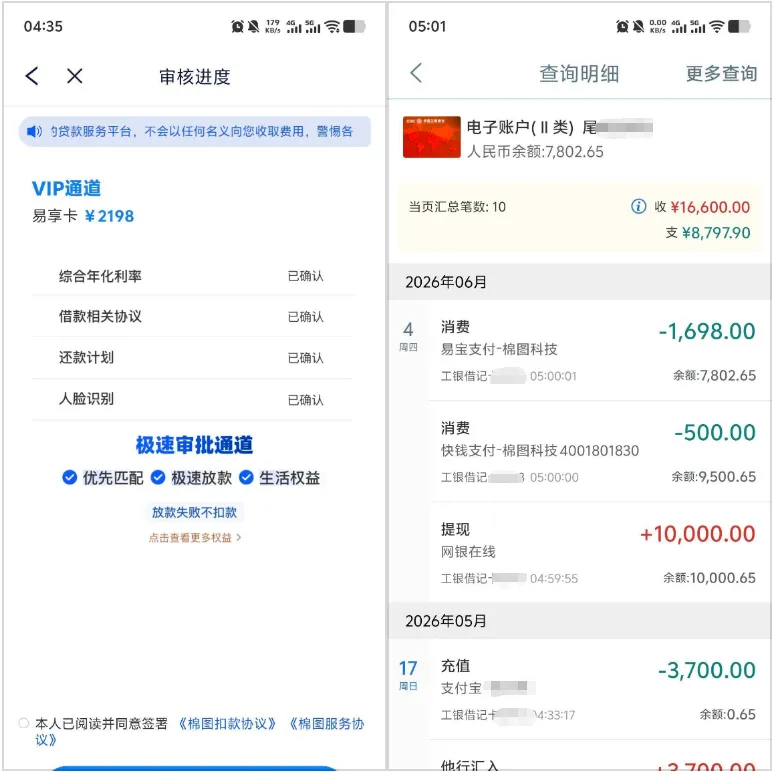Tap the speaker notice icon

pos(34,131)
